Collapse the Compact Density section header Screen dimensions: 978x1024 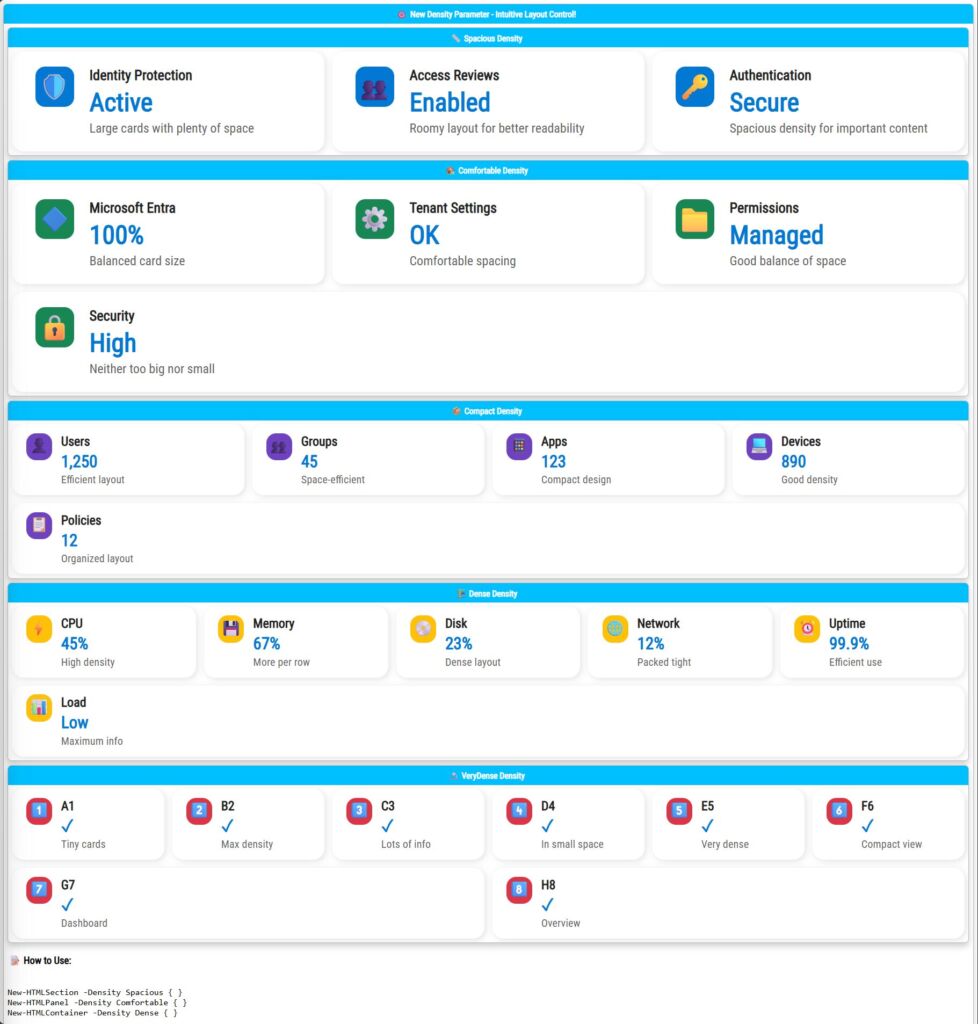pyautogui.click(x=488, y=411)
